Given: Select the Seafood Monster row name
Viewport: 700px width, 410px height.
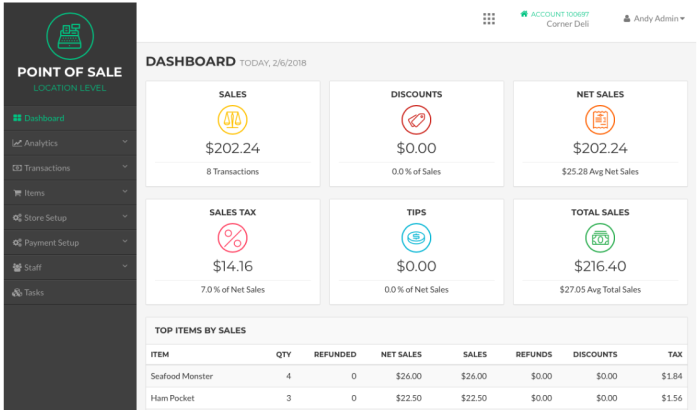Looking at the screenshot, I should tap(182, 376).
